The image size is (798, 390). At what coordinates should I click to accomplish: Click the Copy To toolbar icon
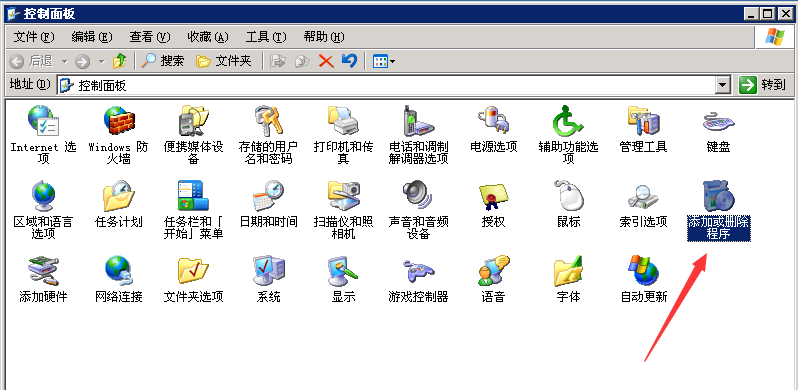[x=303, y=62]
